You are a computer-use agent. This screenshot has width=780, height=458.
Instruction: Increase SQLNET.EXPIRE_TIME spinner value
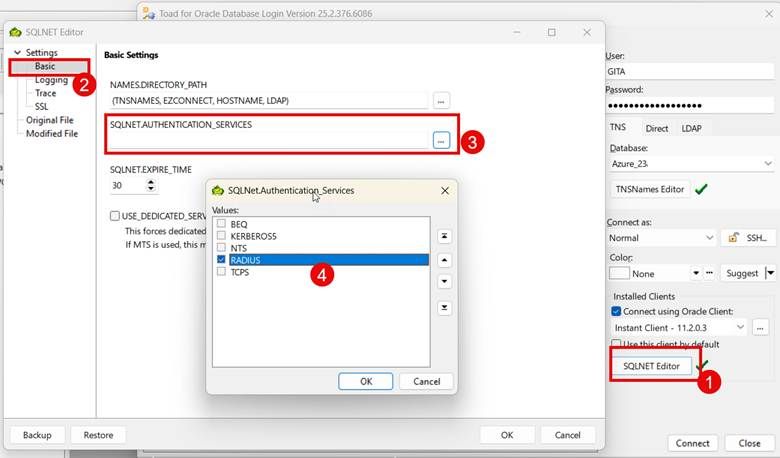151,182
